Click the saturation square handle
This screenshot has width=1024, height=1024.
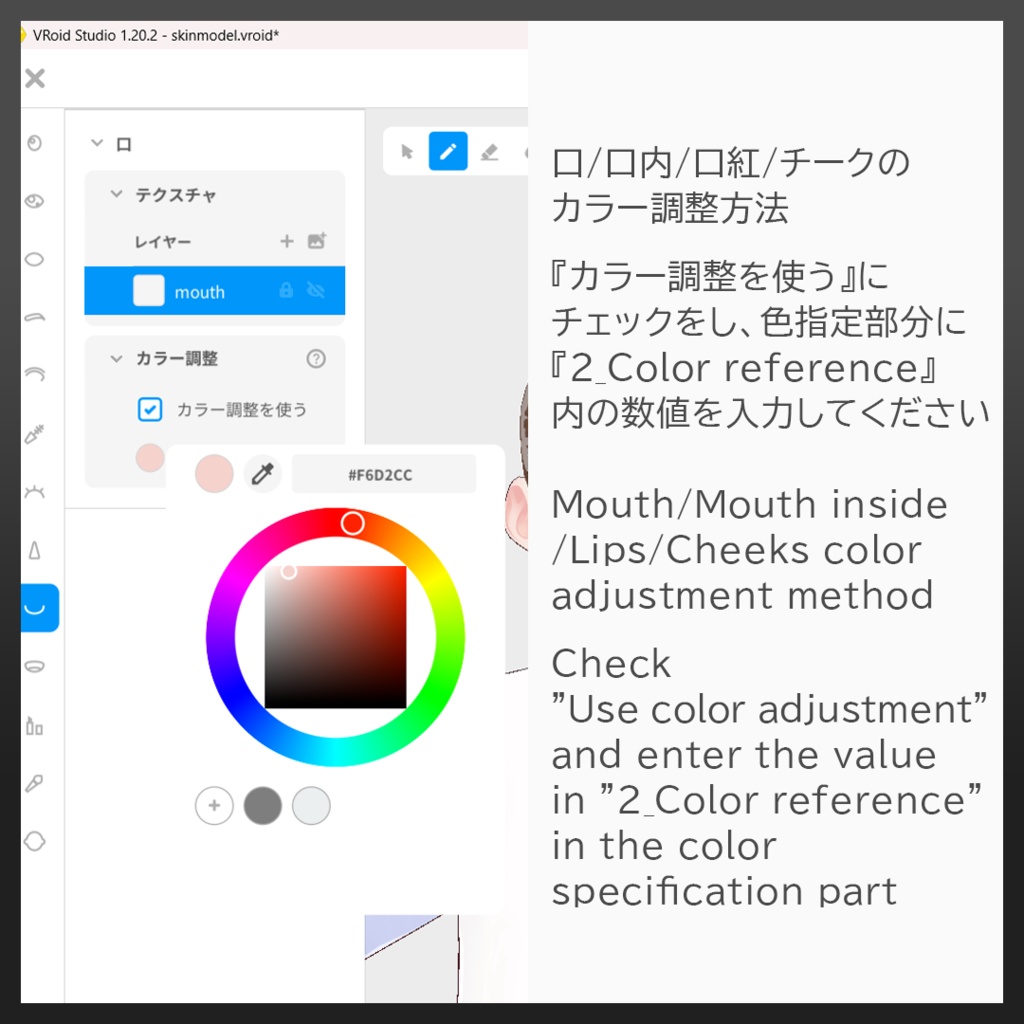coord(289,572)
